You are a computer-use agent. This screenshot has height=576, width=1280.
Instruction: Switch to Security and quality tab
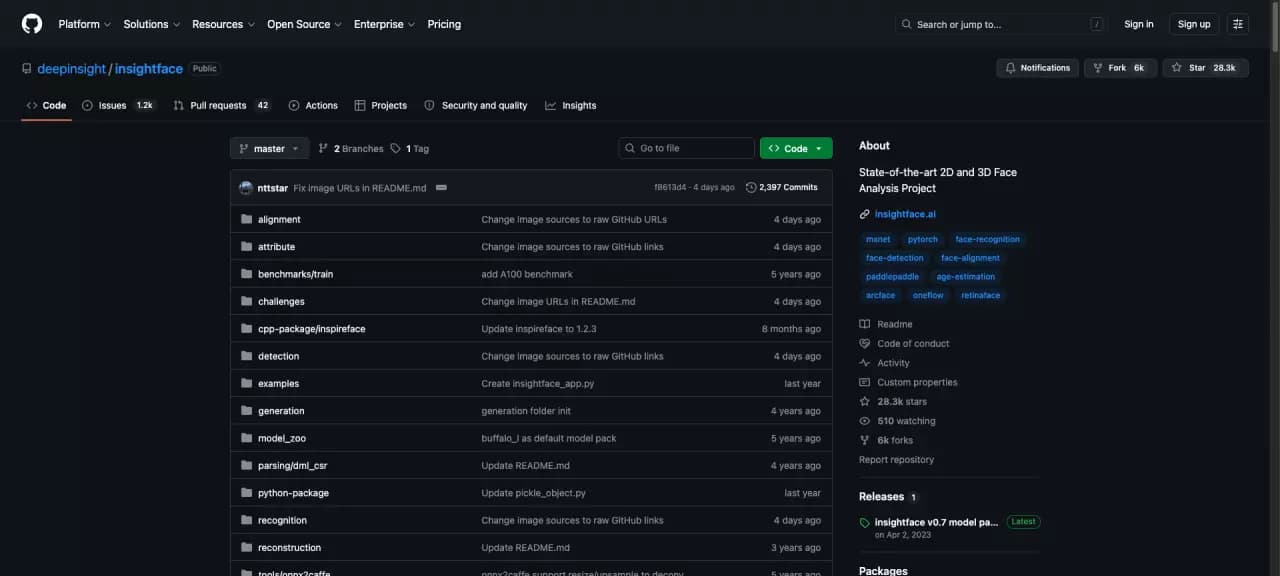coord(476,105)
